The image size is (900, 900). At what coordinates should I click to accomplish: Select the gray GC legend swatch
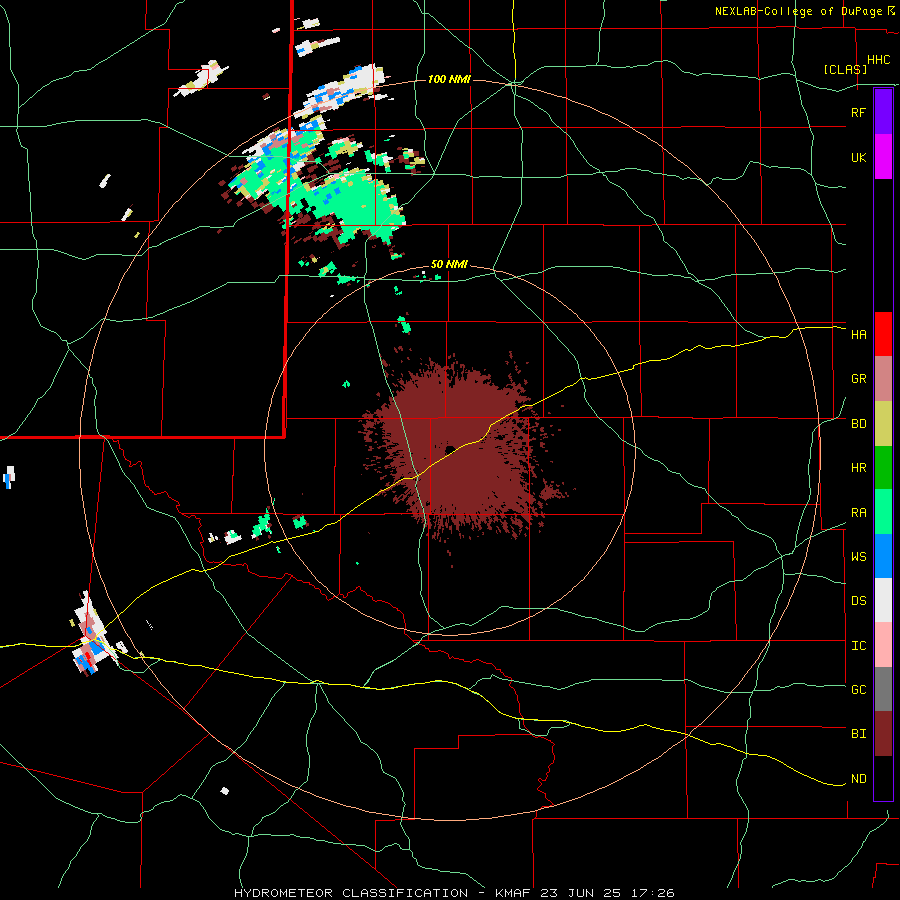pos(883,689)
